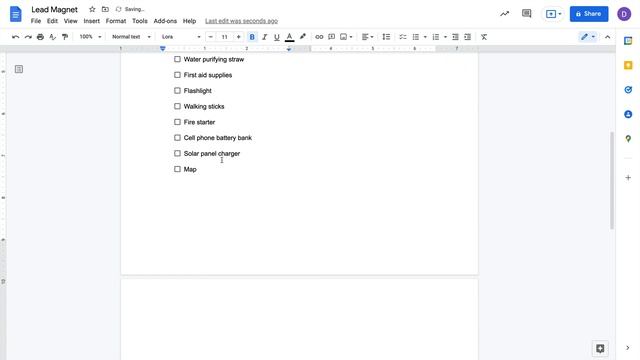
Task: Open the Normal text styles dropdown
Action: point(131,37)
